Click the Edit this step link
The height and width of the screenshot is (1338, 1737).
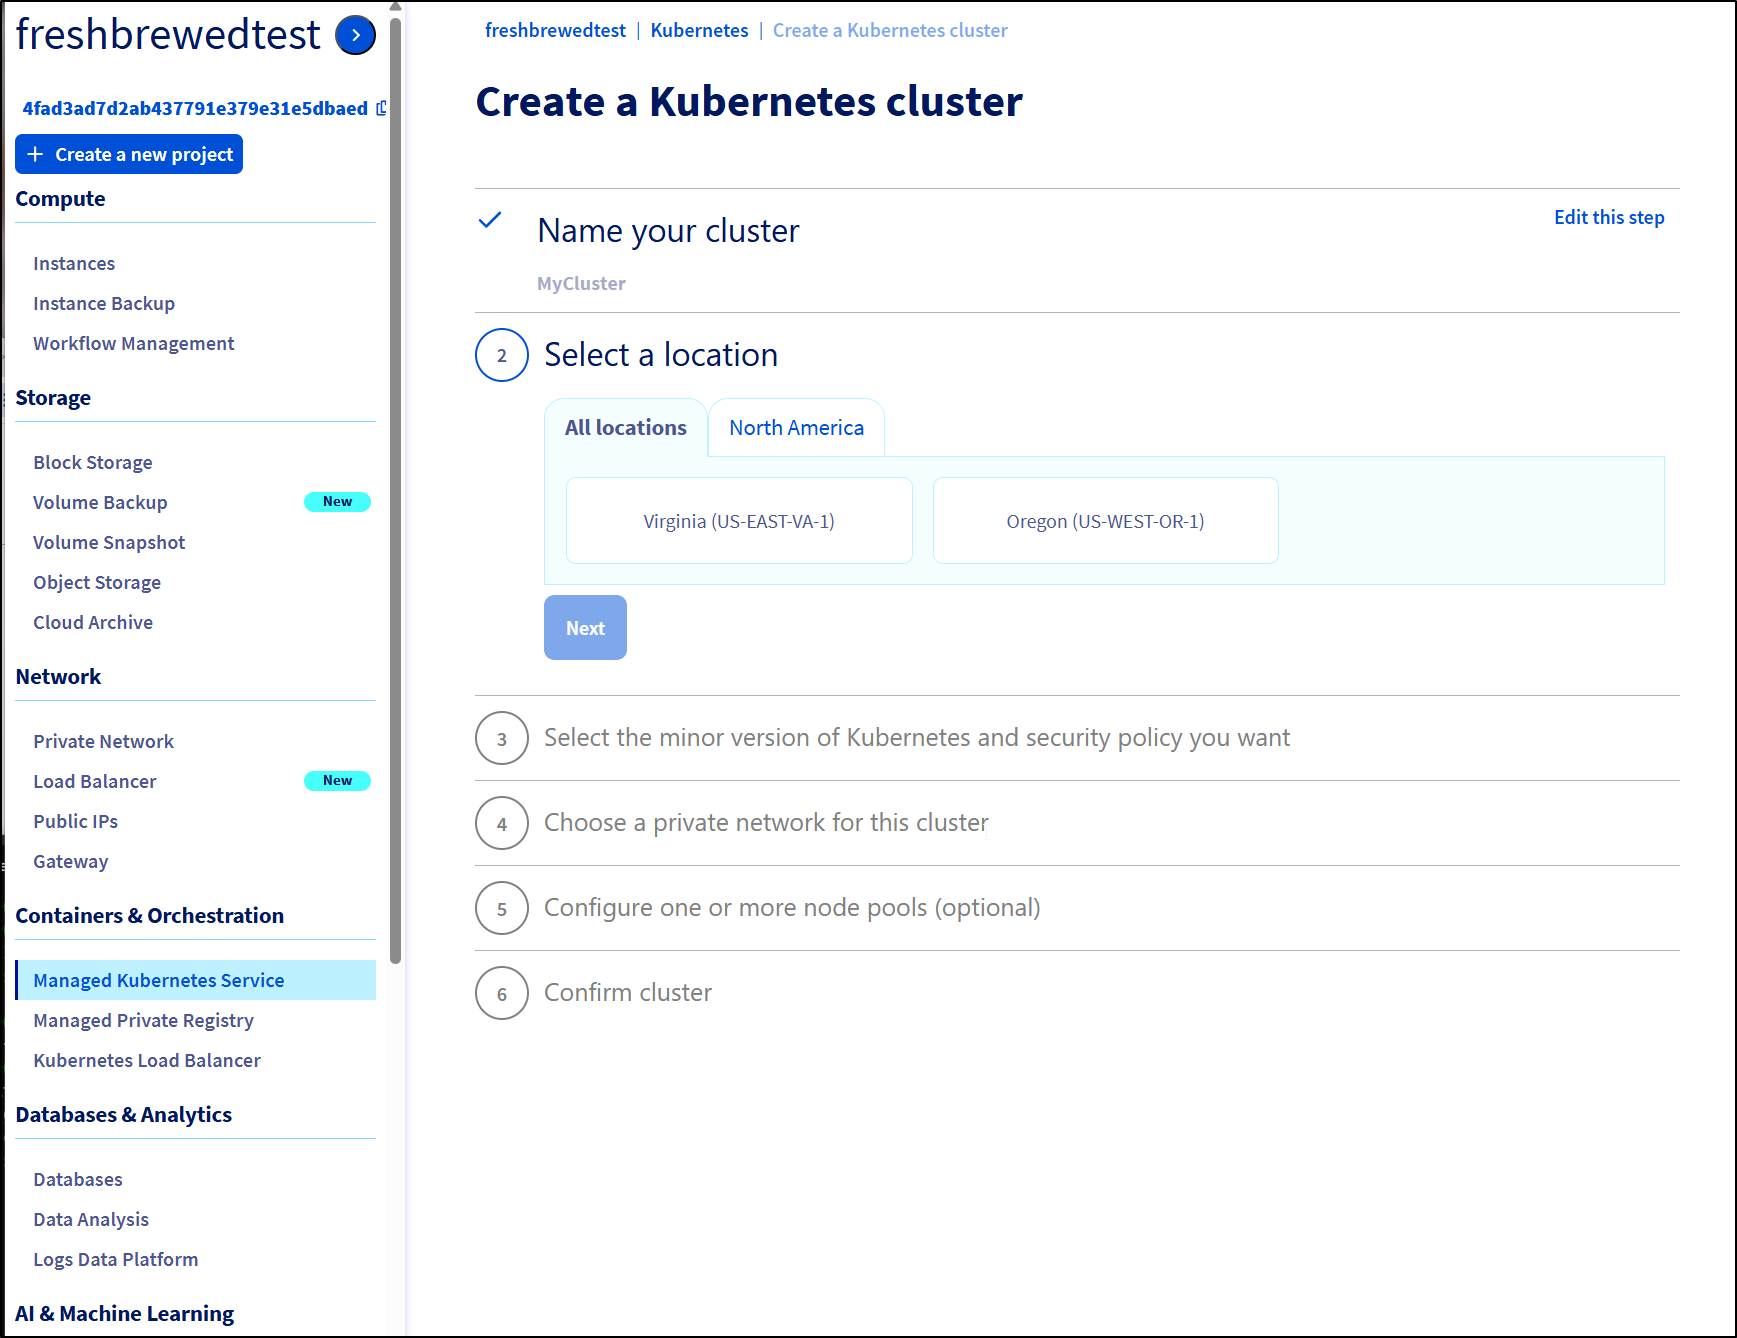tap(1608, 218)
